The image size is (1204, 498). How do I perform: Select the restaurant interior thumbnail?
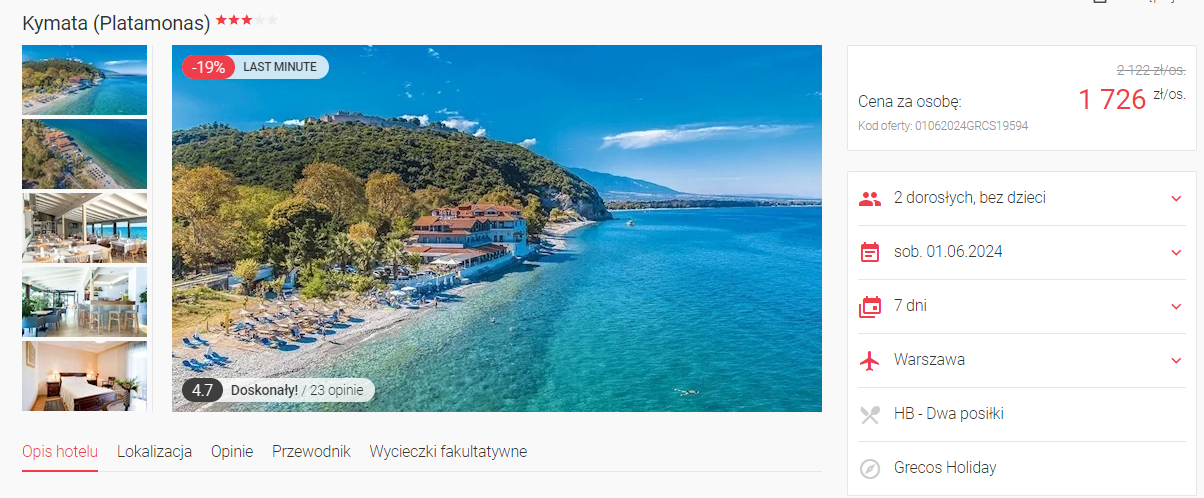coord(84,228)
